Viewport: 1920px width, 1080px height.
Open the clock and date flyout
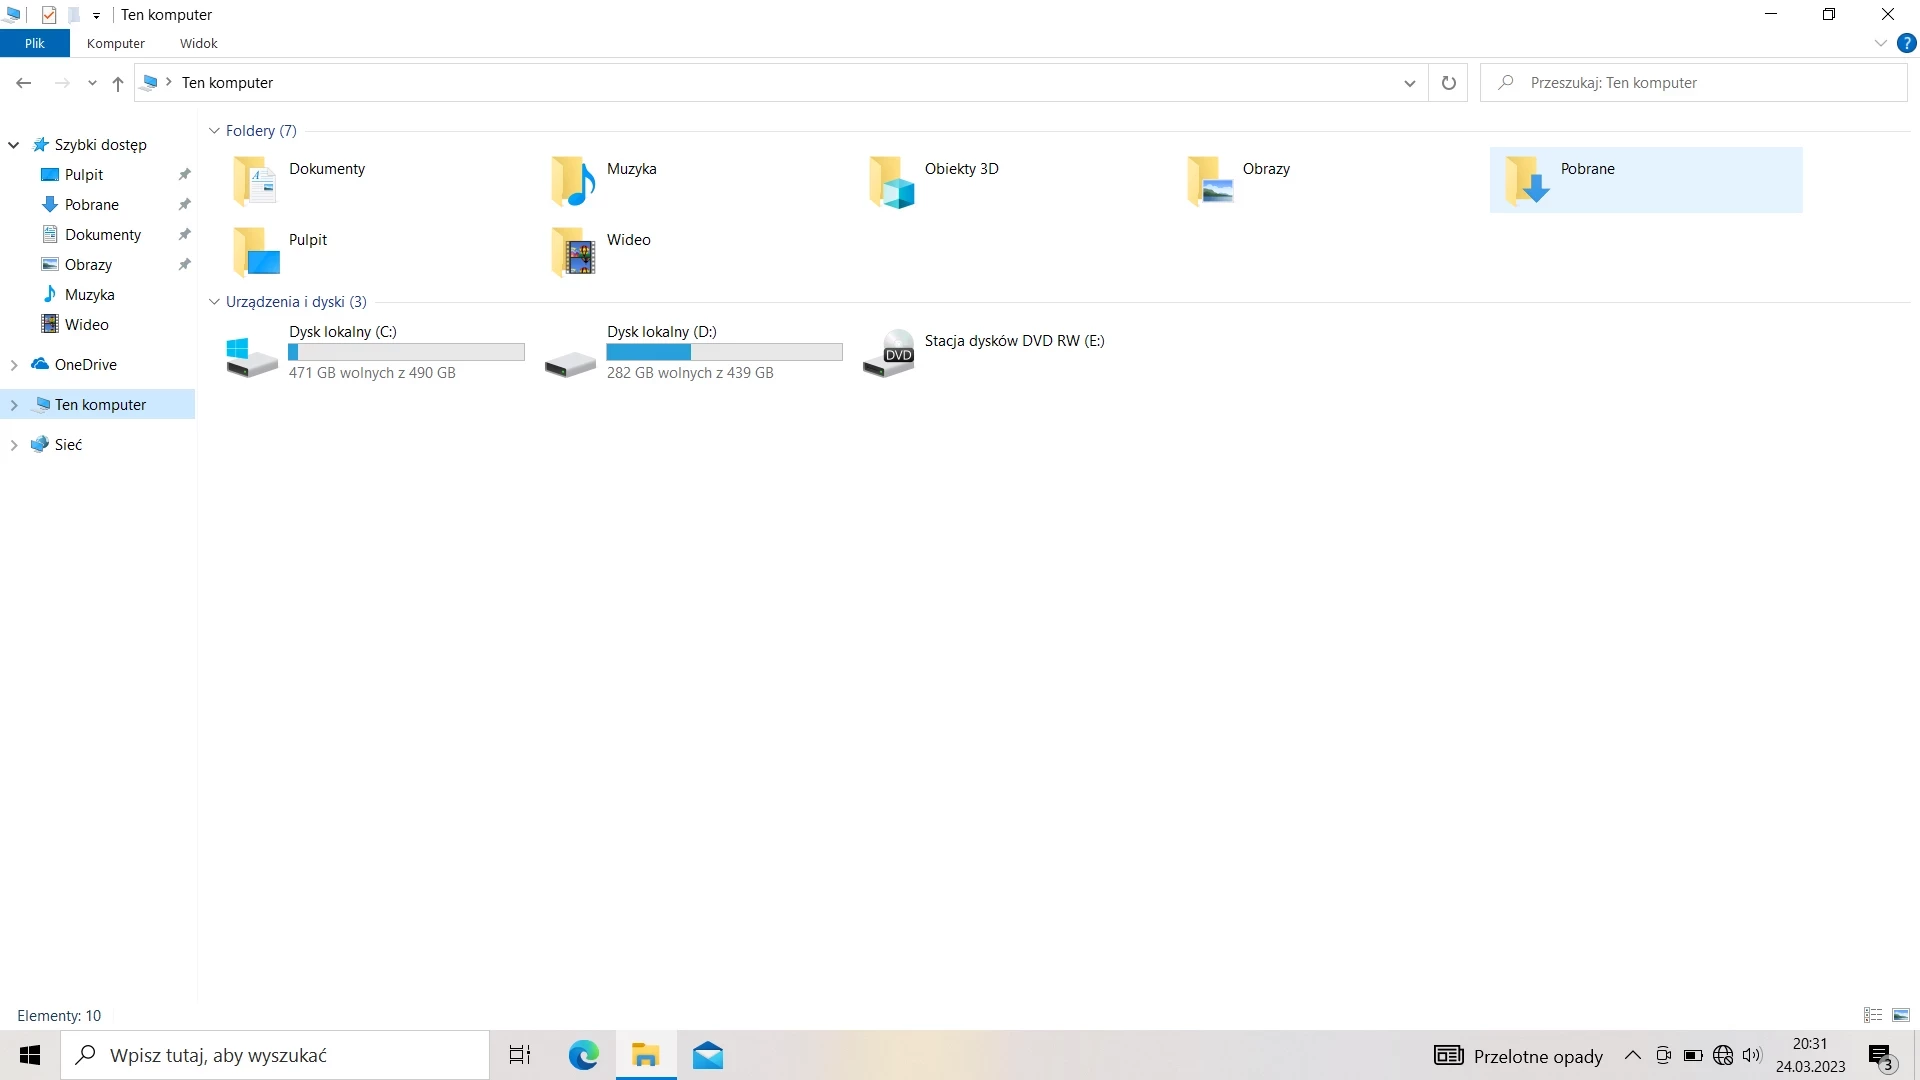[x=1810, y=1055]
